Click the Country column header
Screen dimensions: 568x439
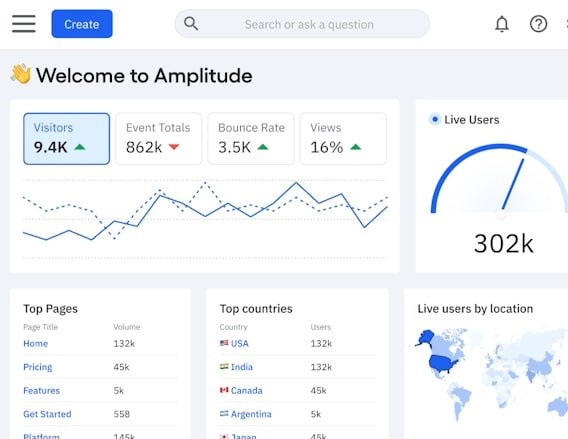233,327
